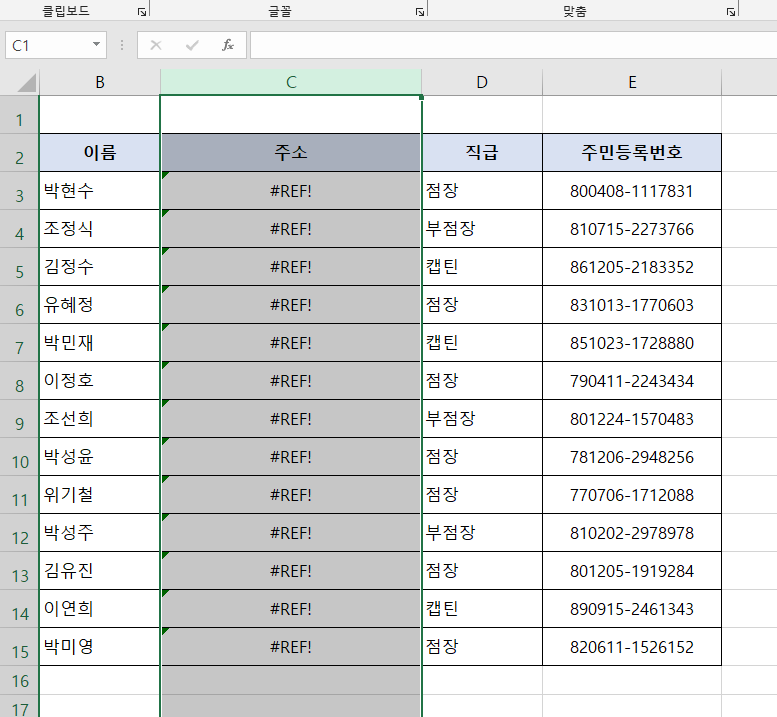Open the Font group dialog launcher

click(x=420, y=12)
